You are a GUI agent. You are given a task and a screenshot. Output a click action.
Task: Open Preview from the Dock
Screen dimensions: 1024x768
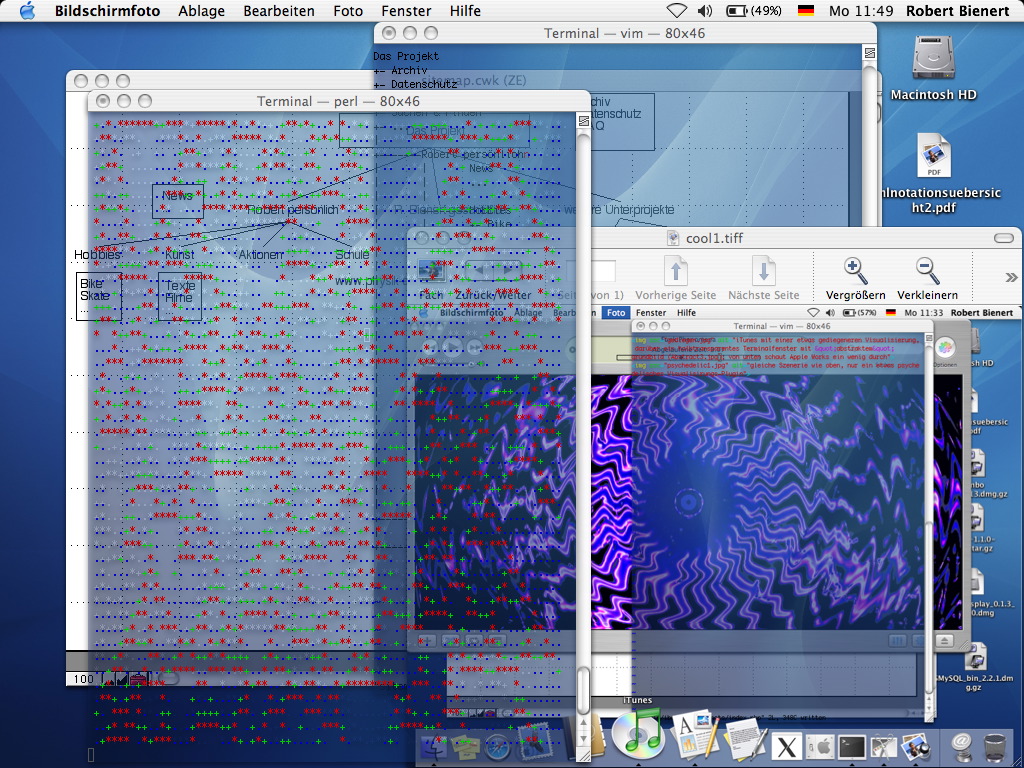[916, 746]
